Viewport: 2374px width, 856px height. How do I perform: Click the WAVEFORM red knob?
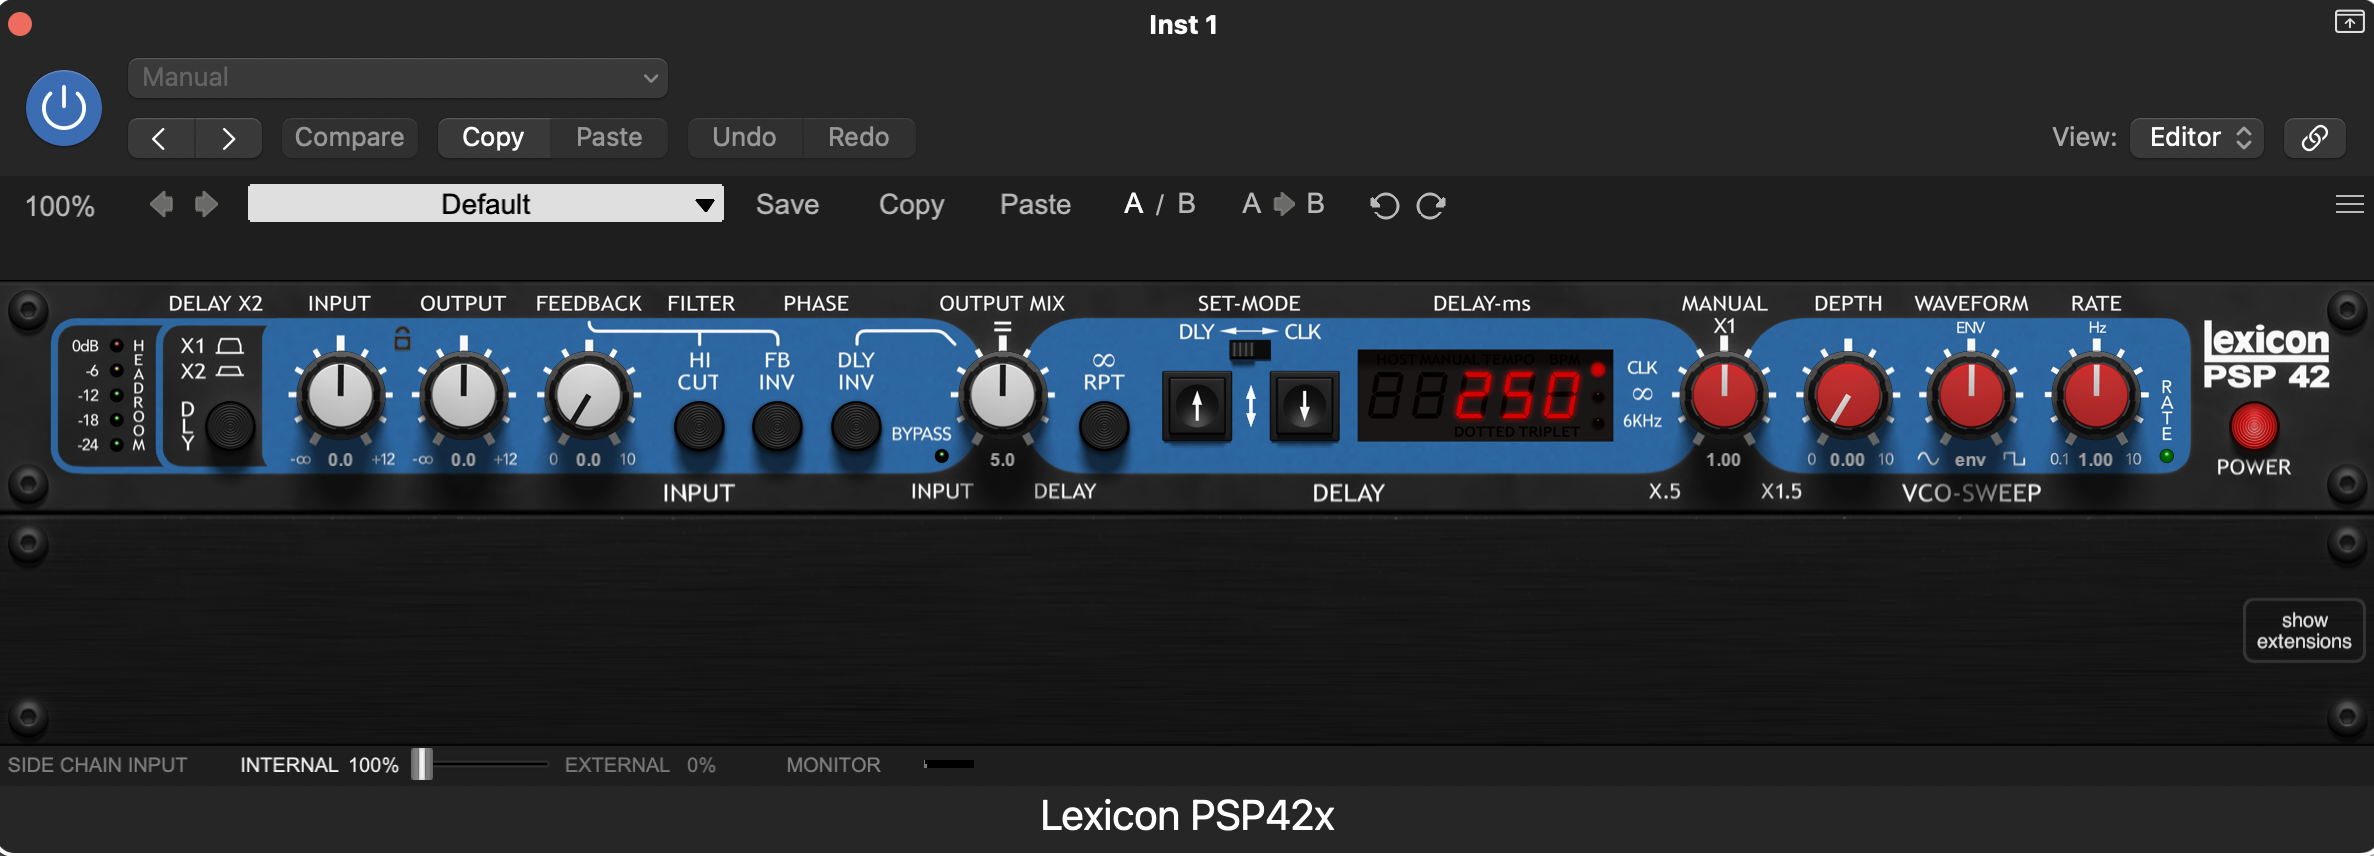(1970, 396)
